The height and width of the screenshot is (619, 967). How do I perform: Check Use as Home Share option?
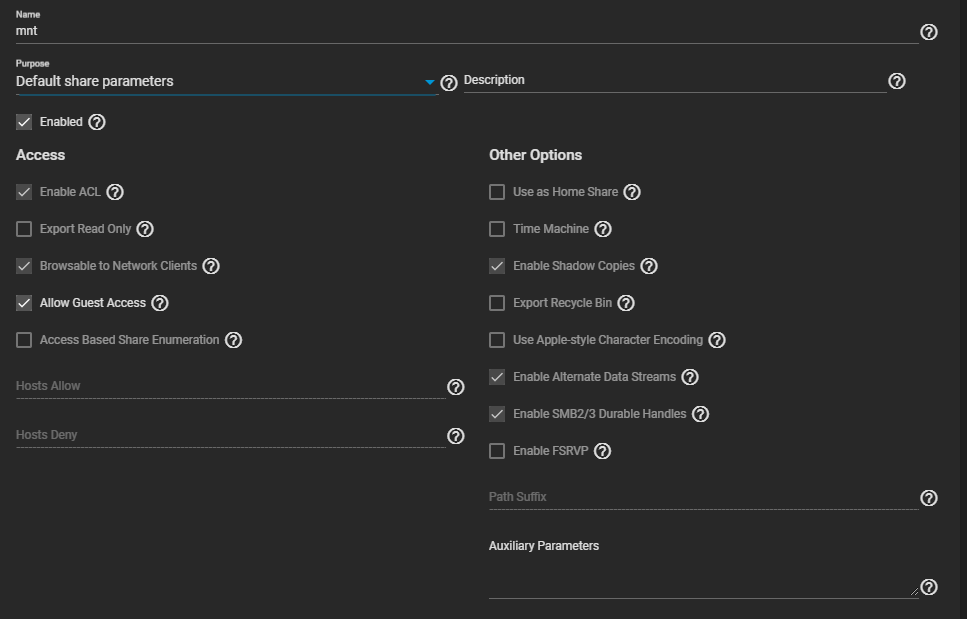click(x=497, y=192)
